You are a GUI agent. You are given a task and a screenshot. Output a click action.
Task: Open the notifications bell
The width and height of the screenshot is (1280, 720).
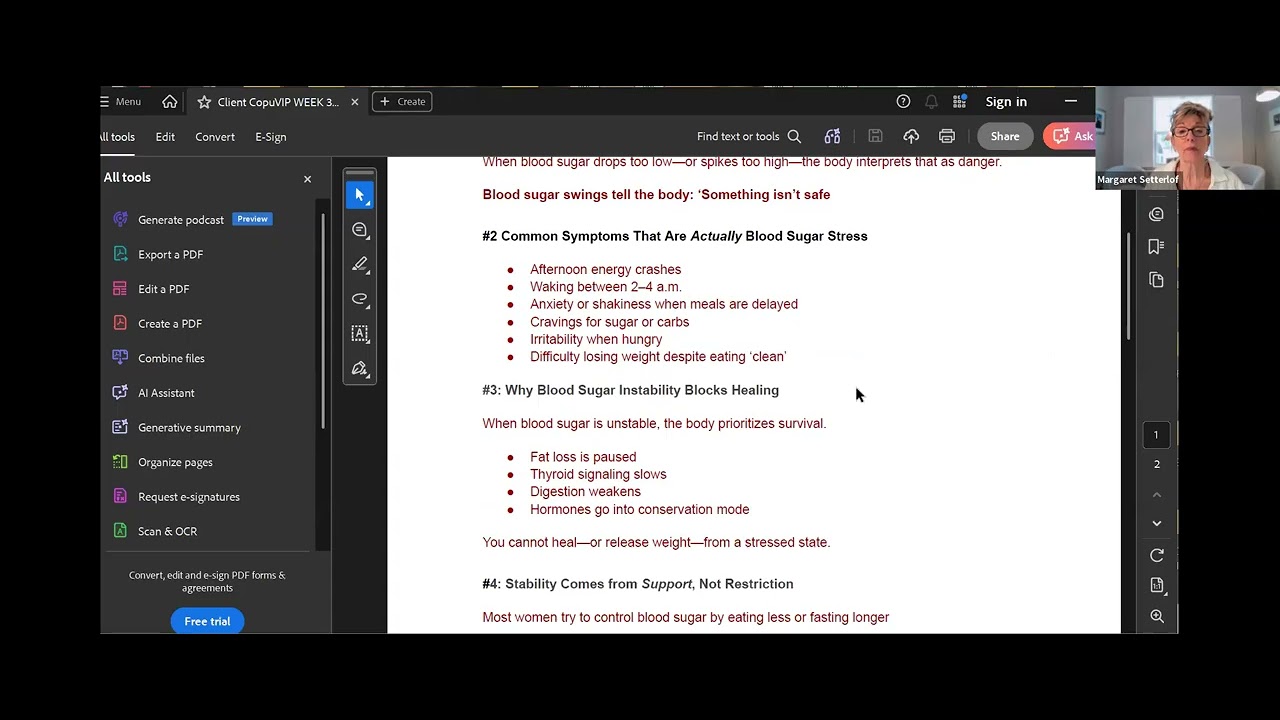click(x=931, y=101)
